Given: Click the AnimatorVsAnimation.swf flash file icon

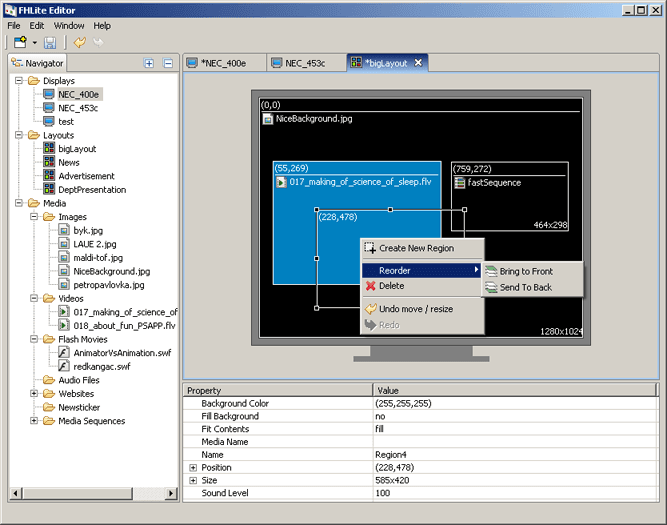Looking at the screenshot, I should pyautogui.click(x=64, y=352).
